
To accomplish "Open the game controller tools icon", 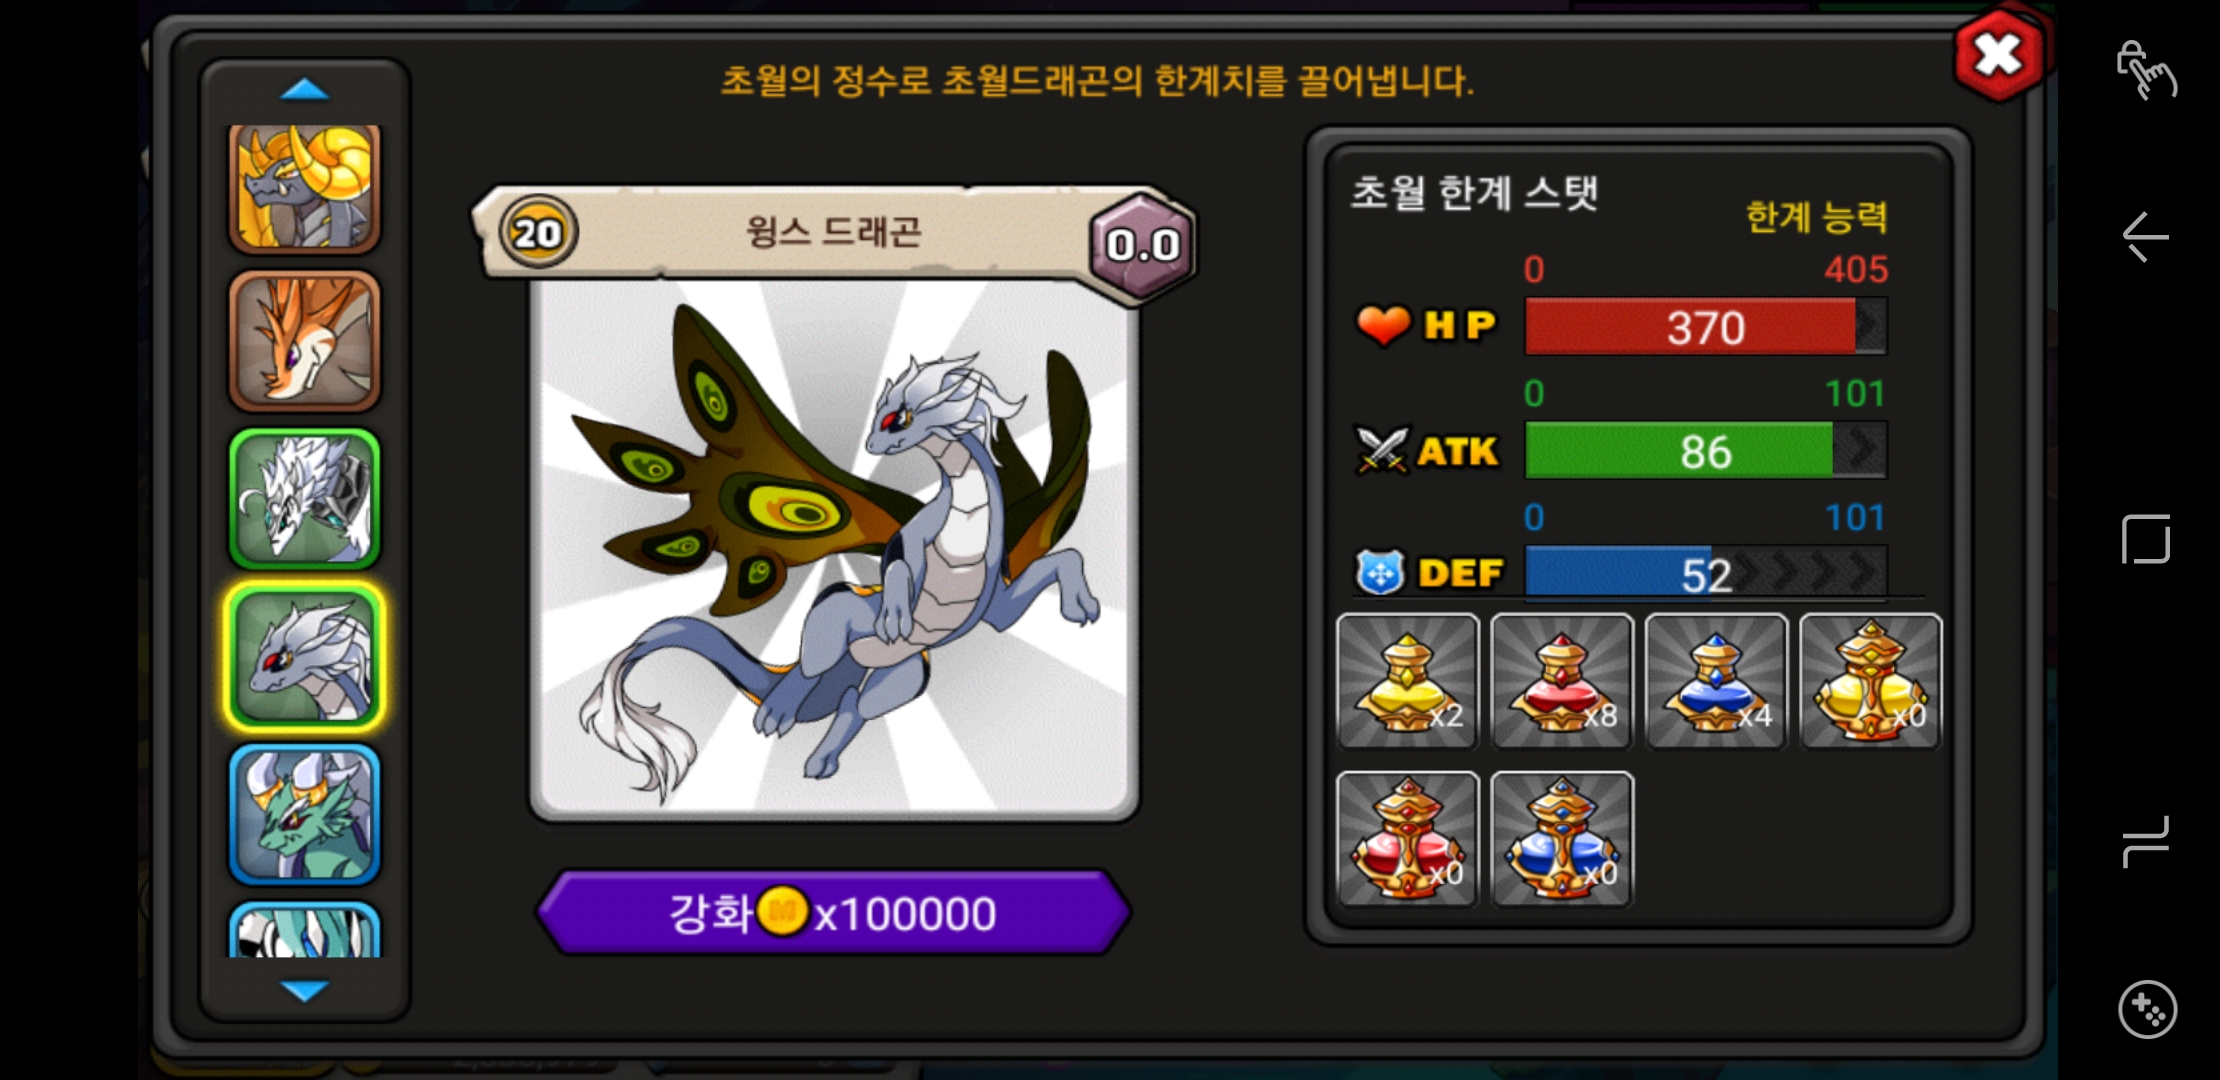I will pos(2146,1009).
